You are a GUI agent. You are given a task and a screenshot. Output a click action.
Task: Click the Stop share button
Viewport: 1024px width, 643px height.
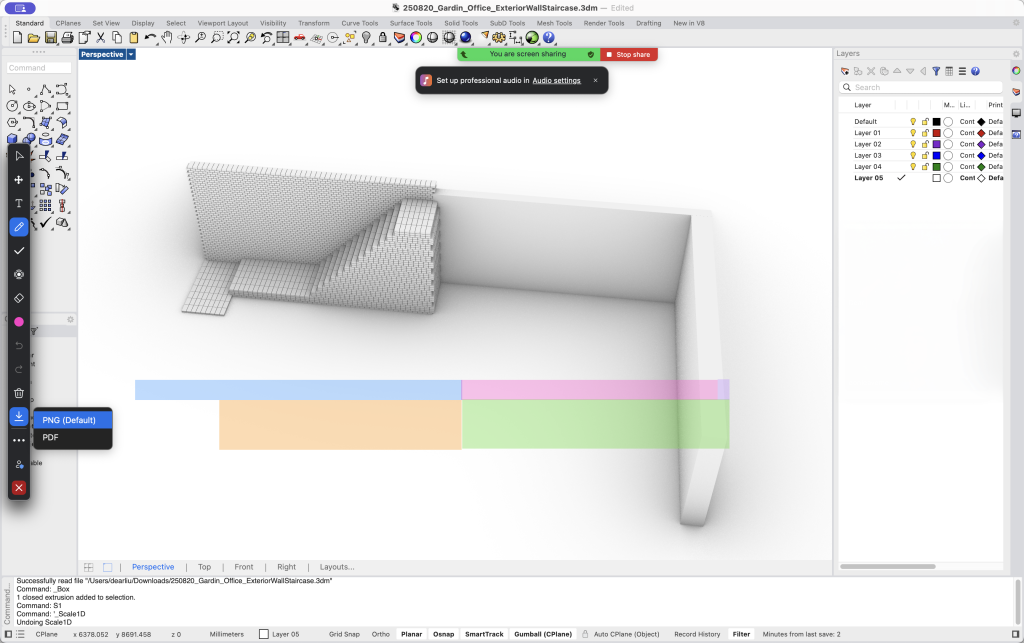coord(629,55)
